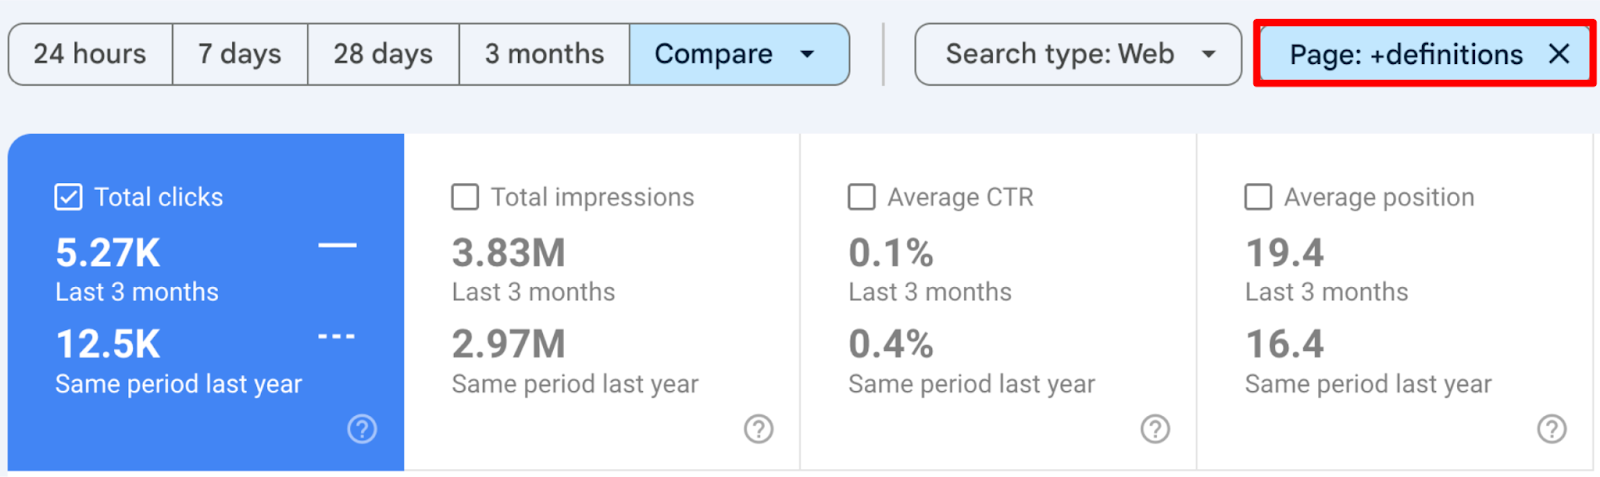Screen dimensions: 1600x477
Task: Switch to the 7 days range
Action: pyautogui.click(x=240, y=54)
